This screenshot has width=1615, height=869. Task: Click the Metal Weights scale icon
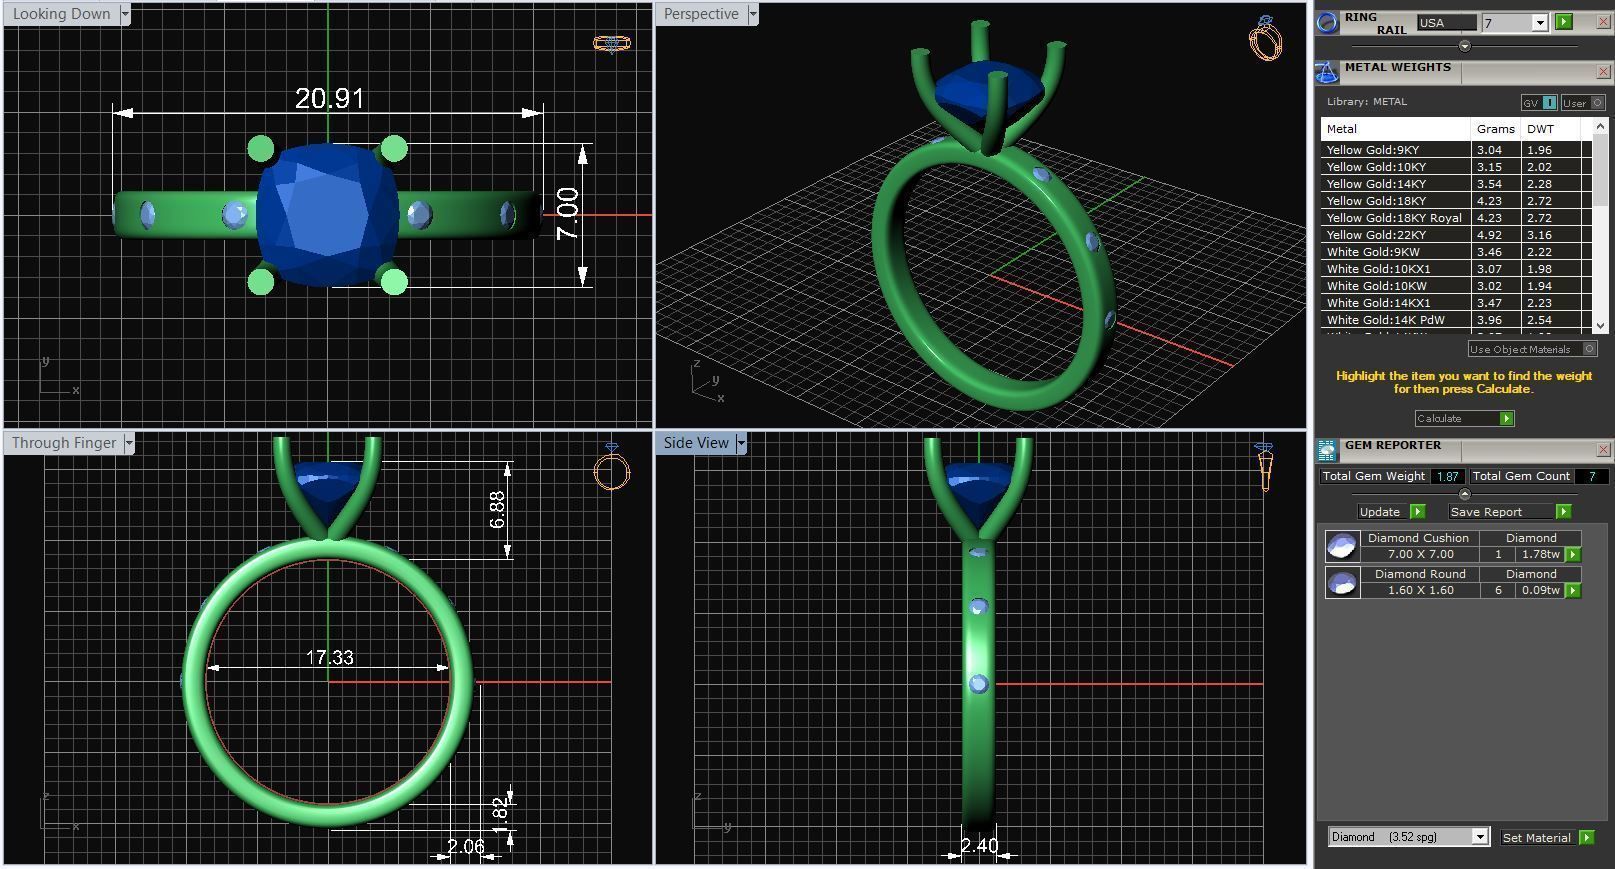pyautogui.click(x=1327, y=72)
